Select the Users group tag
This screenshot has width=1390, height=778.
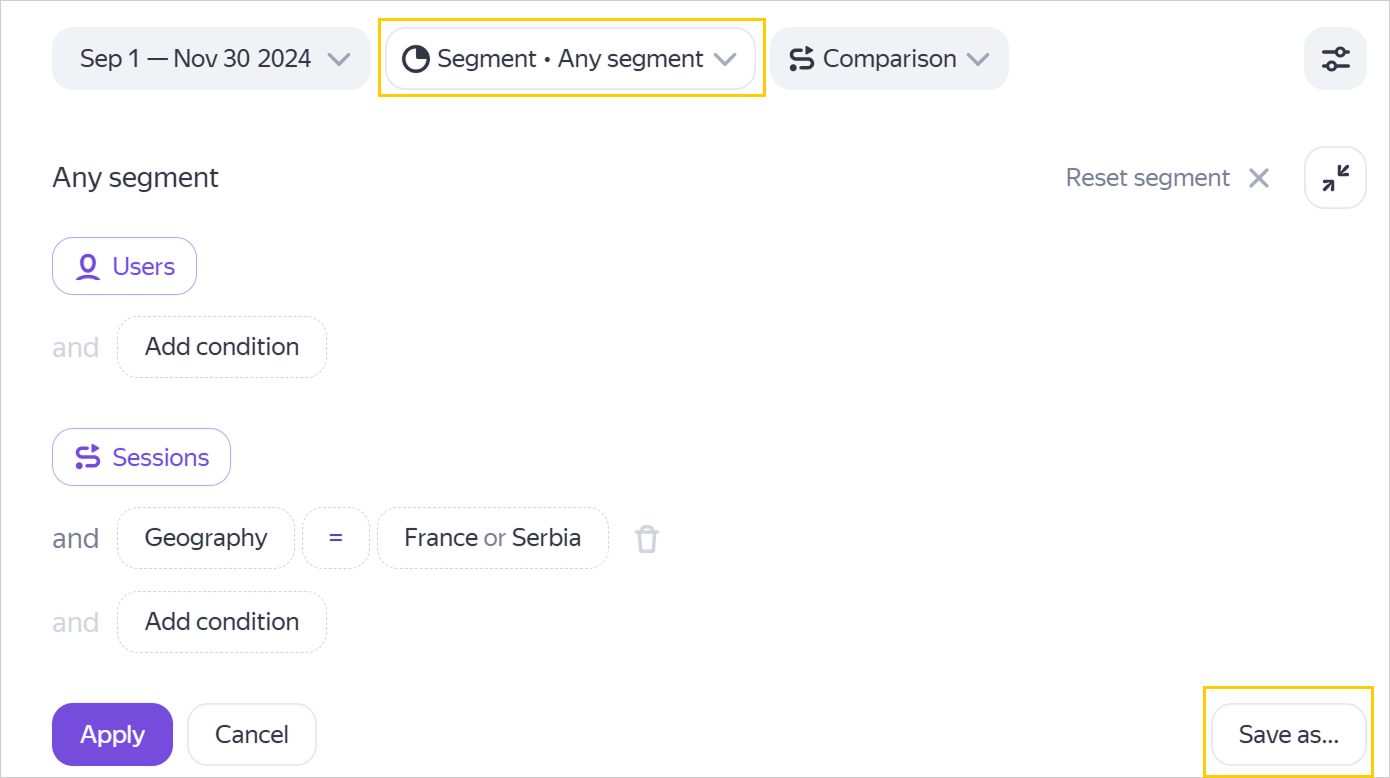(124, 267)
